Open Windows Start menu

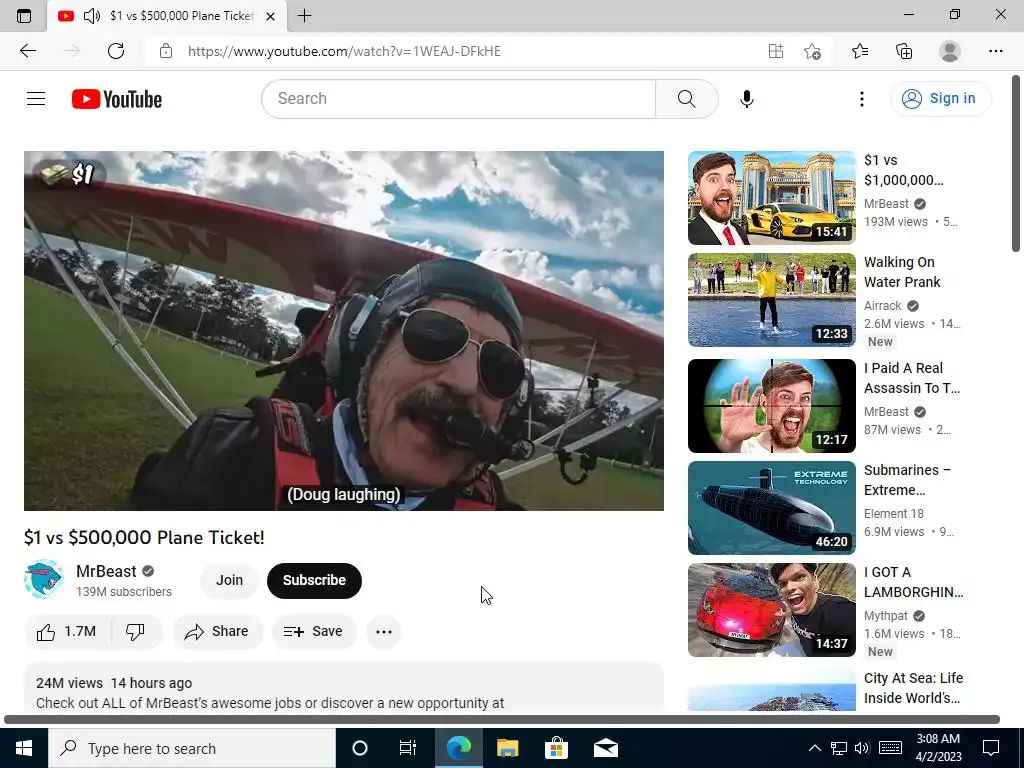[24, 748]
